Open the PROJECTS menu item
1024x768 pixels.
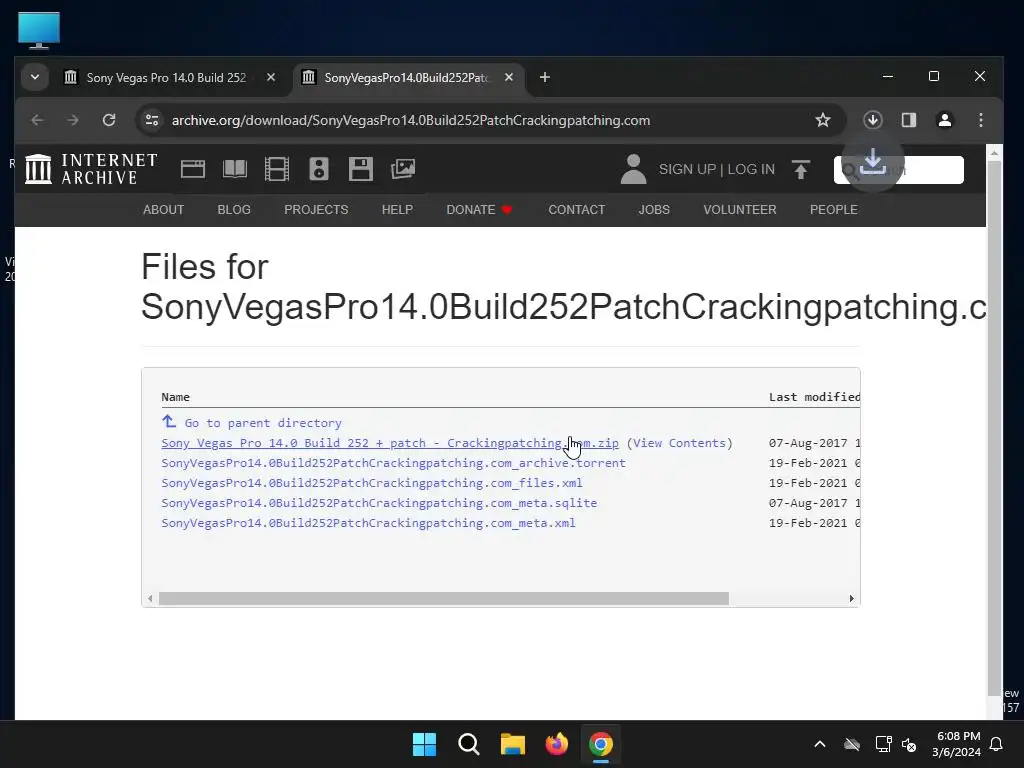tap(316, 210)
